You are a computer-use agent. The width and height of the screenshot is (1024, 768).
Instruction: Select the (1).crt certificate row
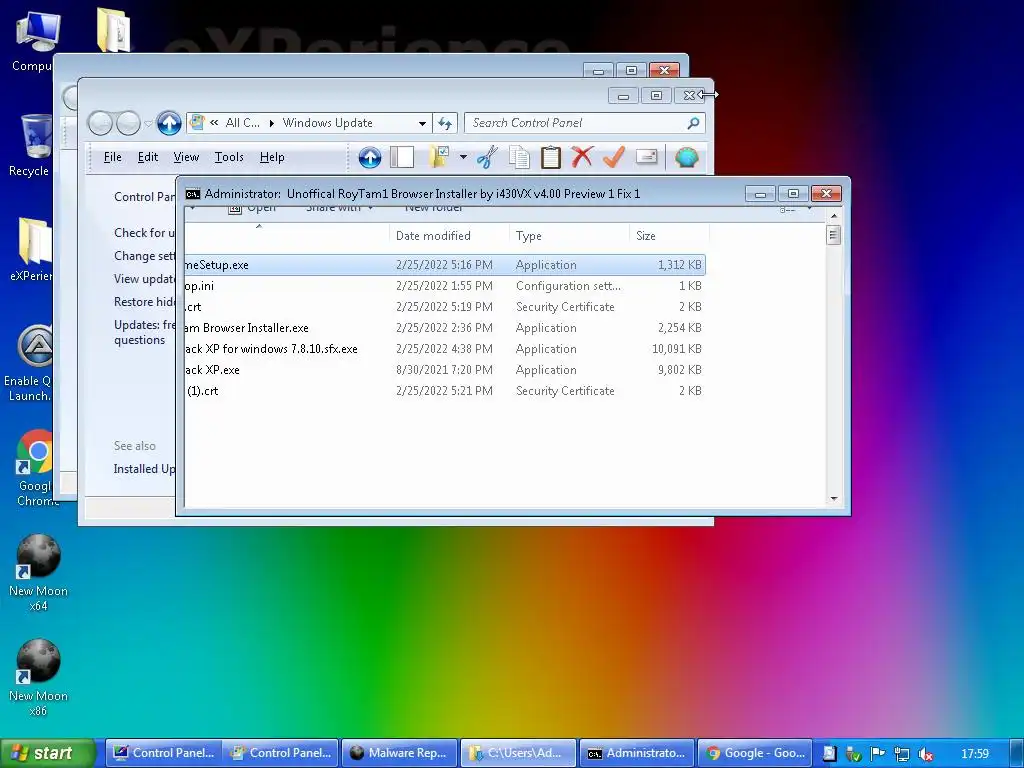[x=445, y=390]
